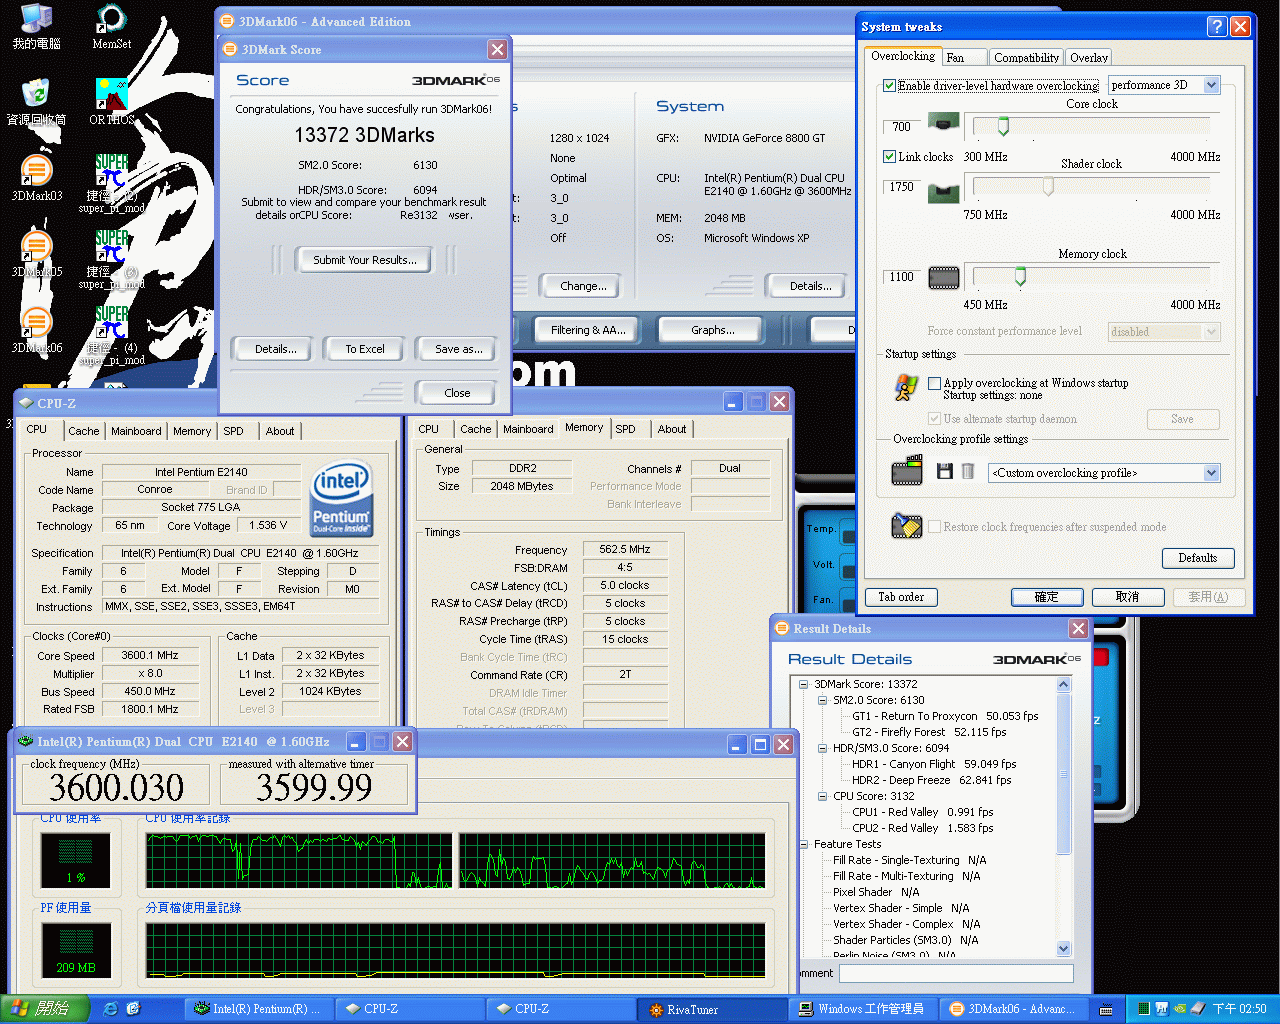Open the My Computer desktop icon

coord(36,27)
